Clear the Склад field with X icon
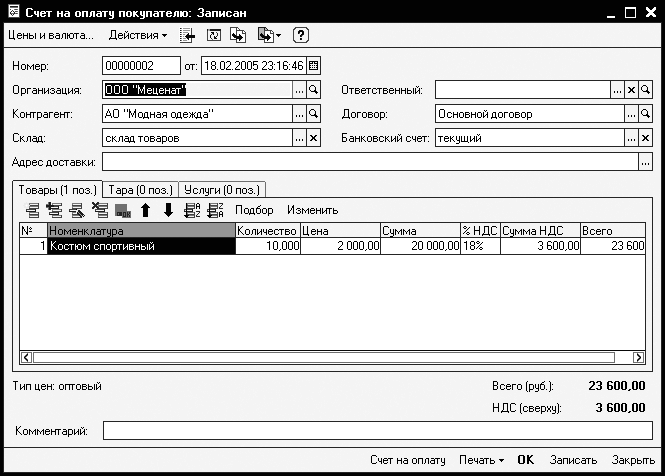The height and width of the screenshot is (476, 665). [313, 138]
